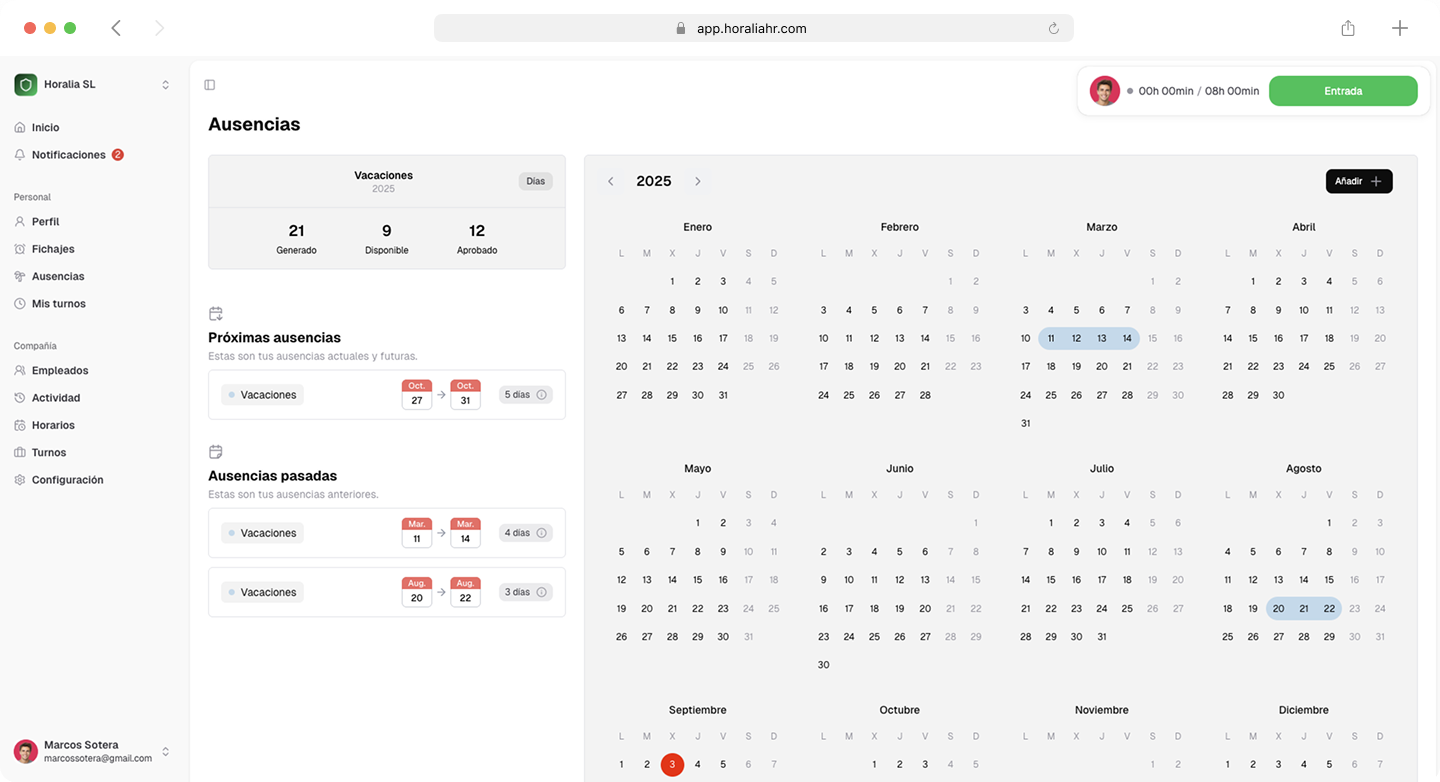The height and width of the screenshot is (782, 1440).
Task: Expand the Marcos Sotera account menu
Action: coord(165,751)
